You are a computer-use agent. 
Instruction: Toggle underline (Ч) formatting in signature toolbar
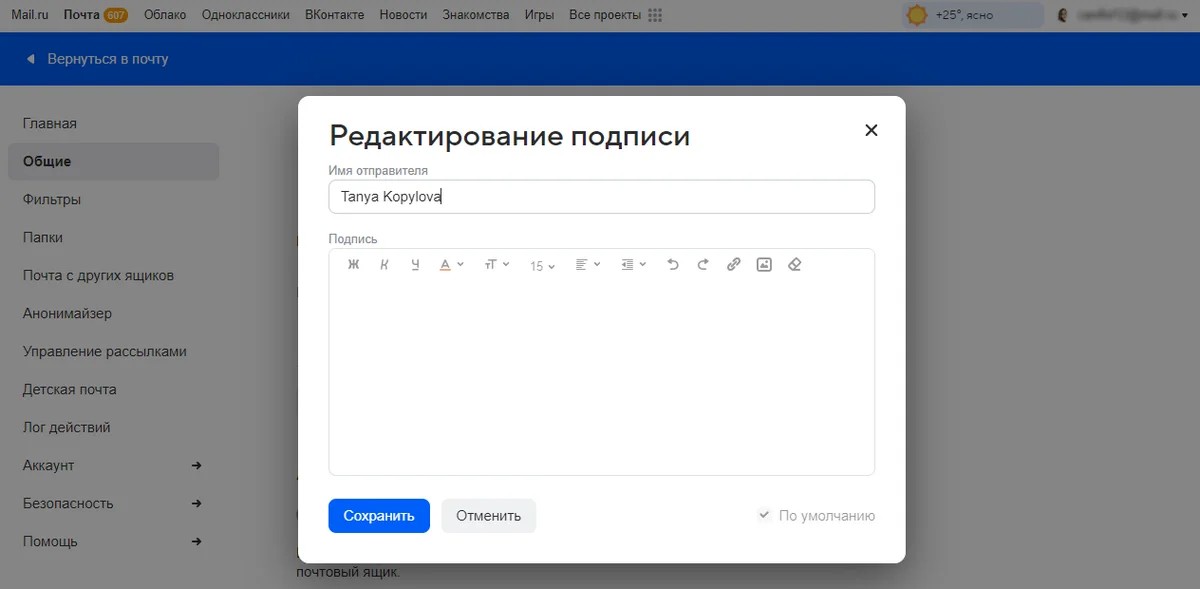[415, 265]
